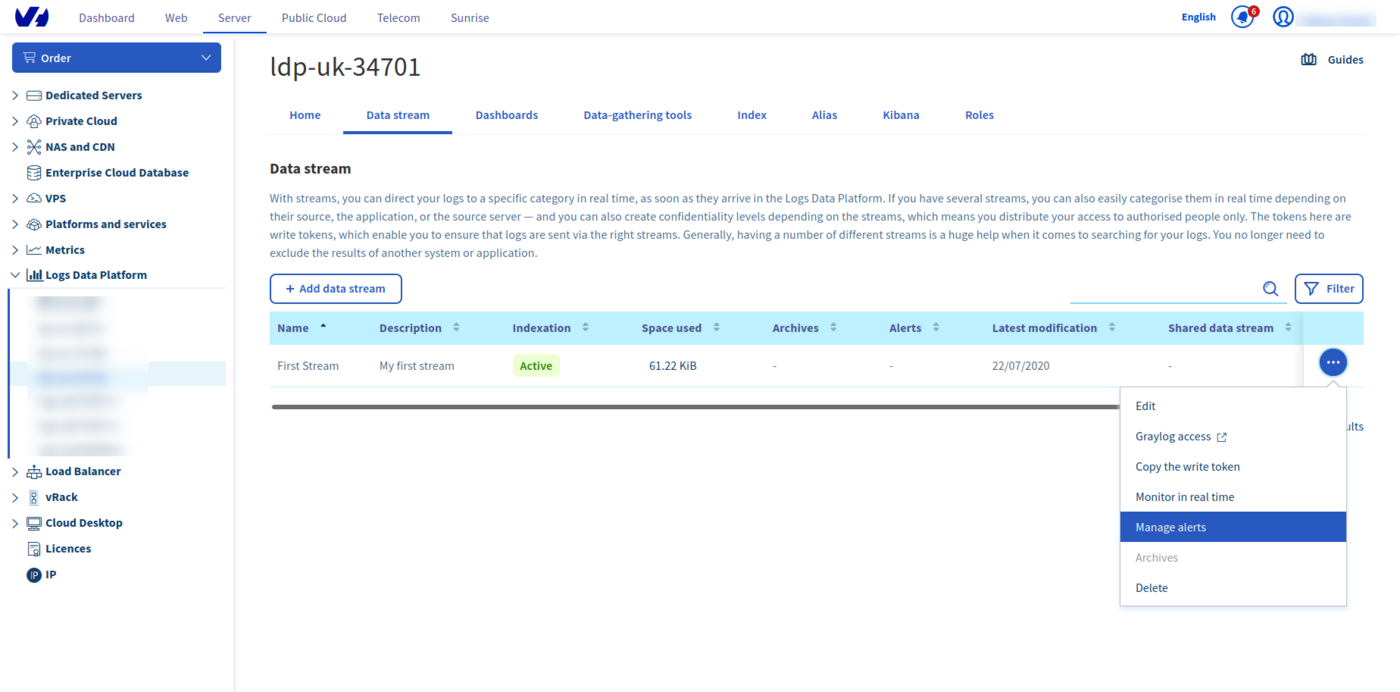This screenshot has width=1400, height=692.
Task: Sort by Latest modification column
Action: pyautogui.click(x=1111, y=328)
